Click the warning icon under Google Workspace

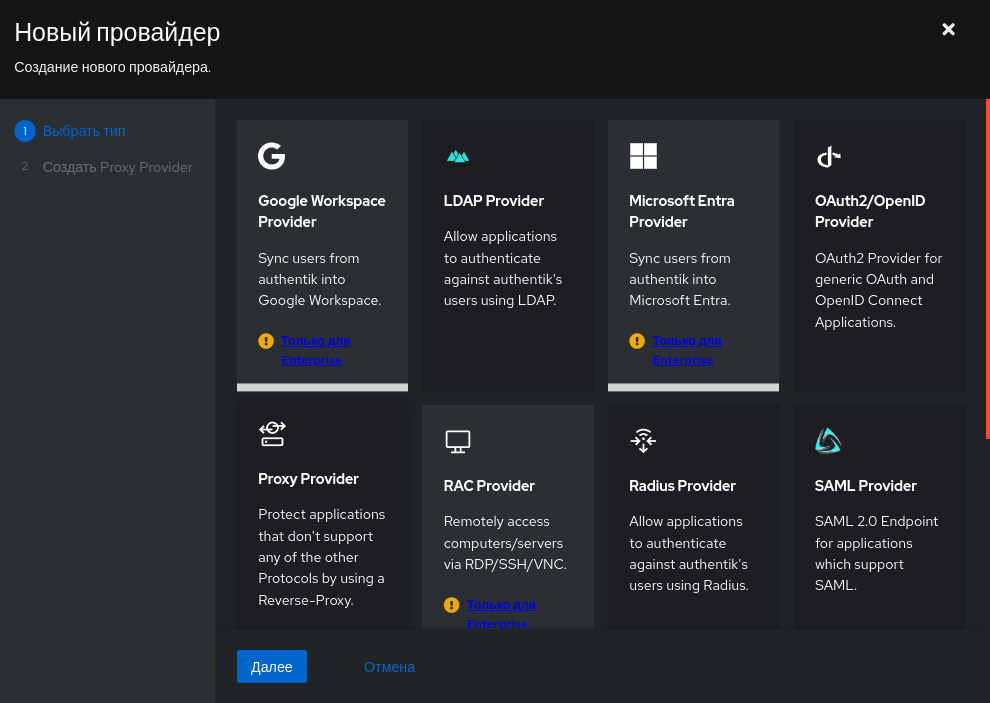tap(266, 341)
